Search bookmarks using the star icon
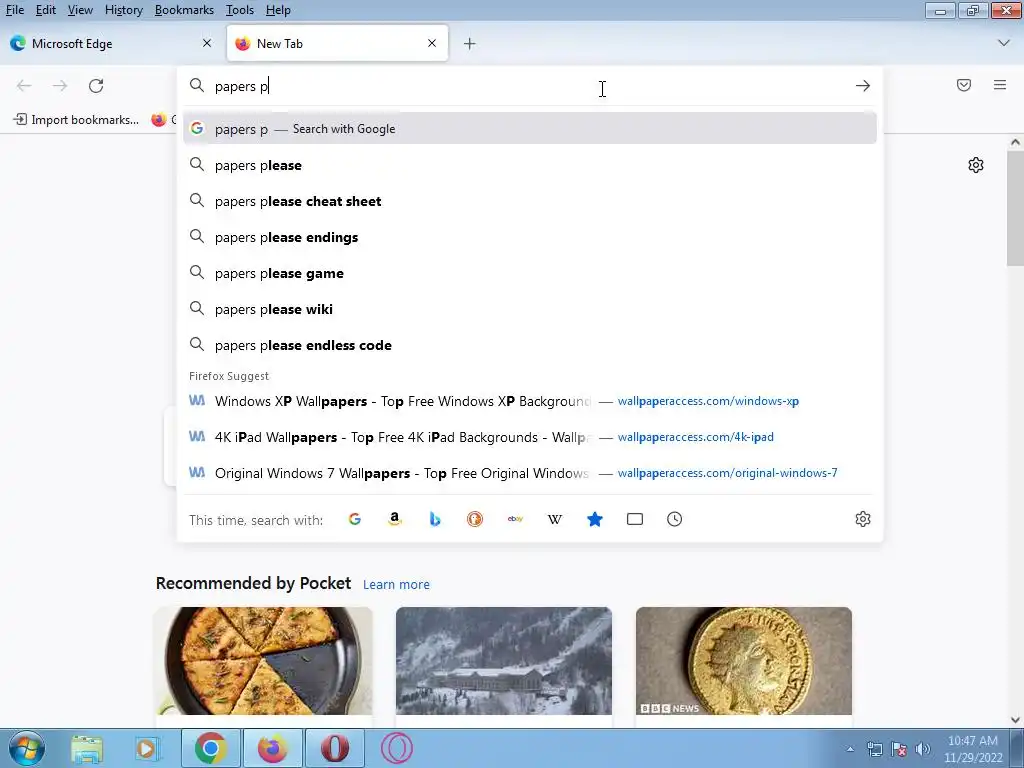1024x768 pixels. point(595,519)
